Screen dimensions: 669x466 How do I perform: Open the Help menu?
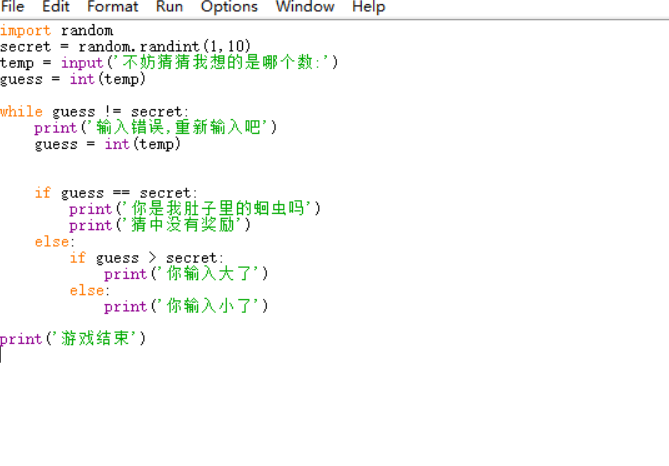368,7
